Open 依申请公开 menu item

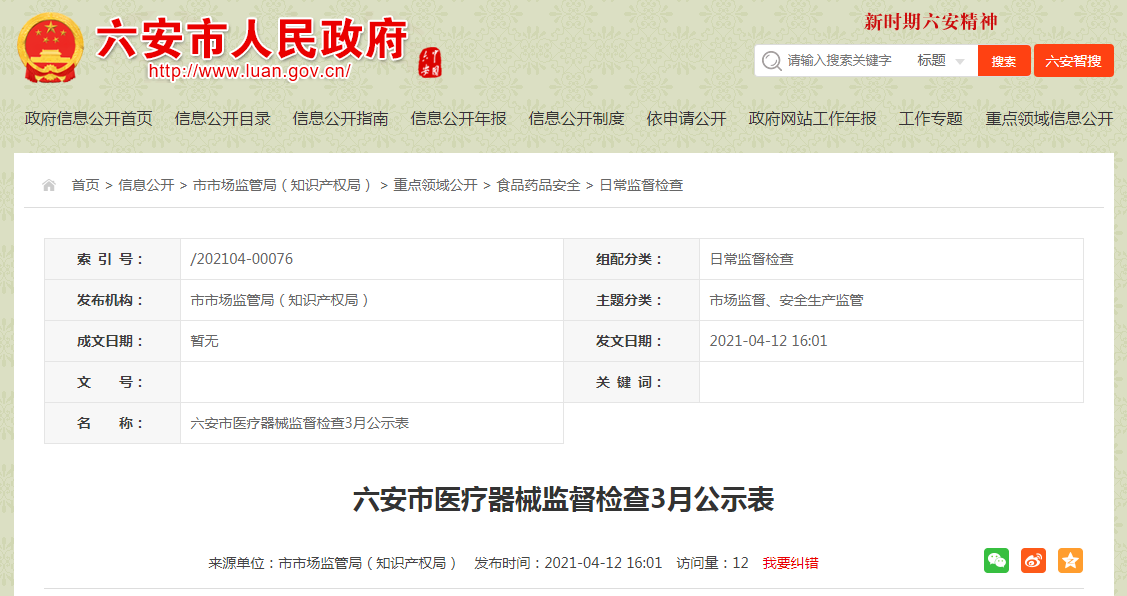[686, 119]
